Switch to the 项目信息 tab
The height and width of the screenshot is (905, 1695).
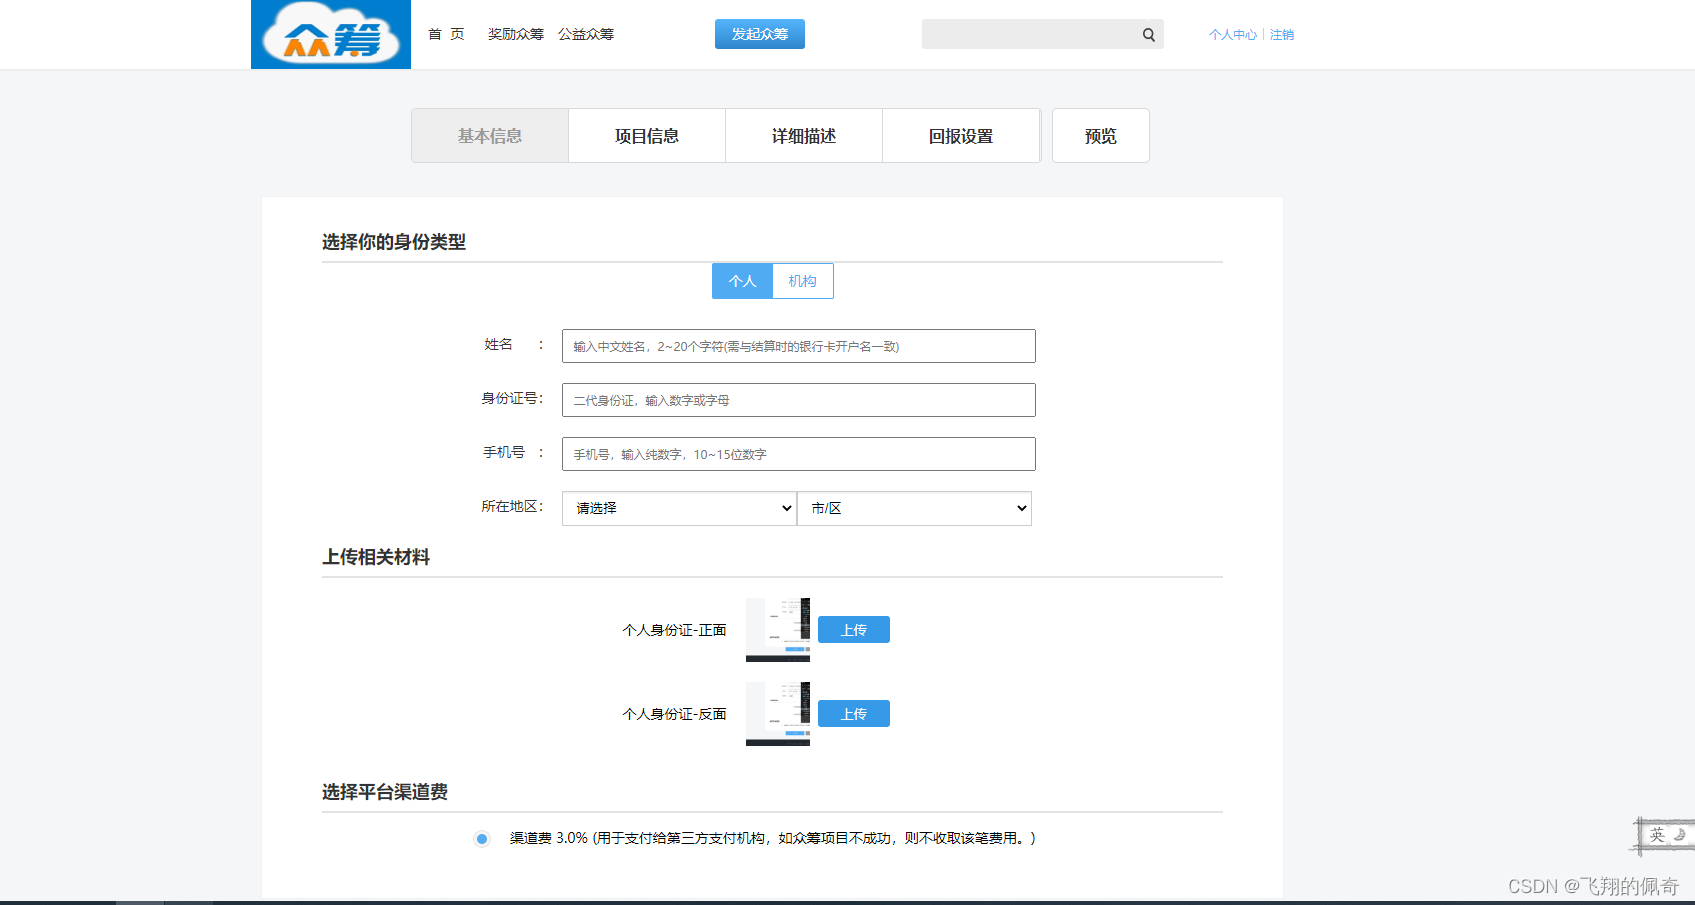647,136
